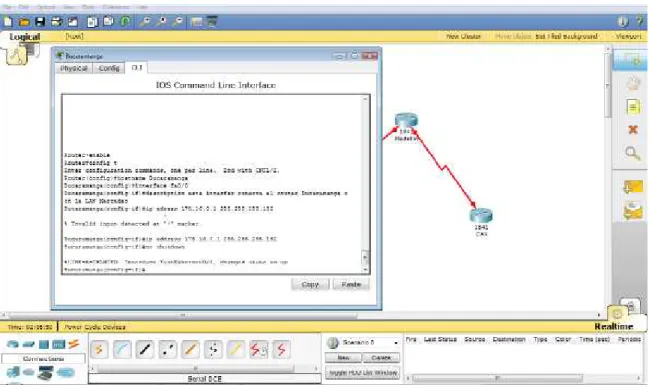Viewport: 649px width, 388px height.
Task: Open the Activity Wizard toolbar icon
Action: coord(73,22)
